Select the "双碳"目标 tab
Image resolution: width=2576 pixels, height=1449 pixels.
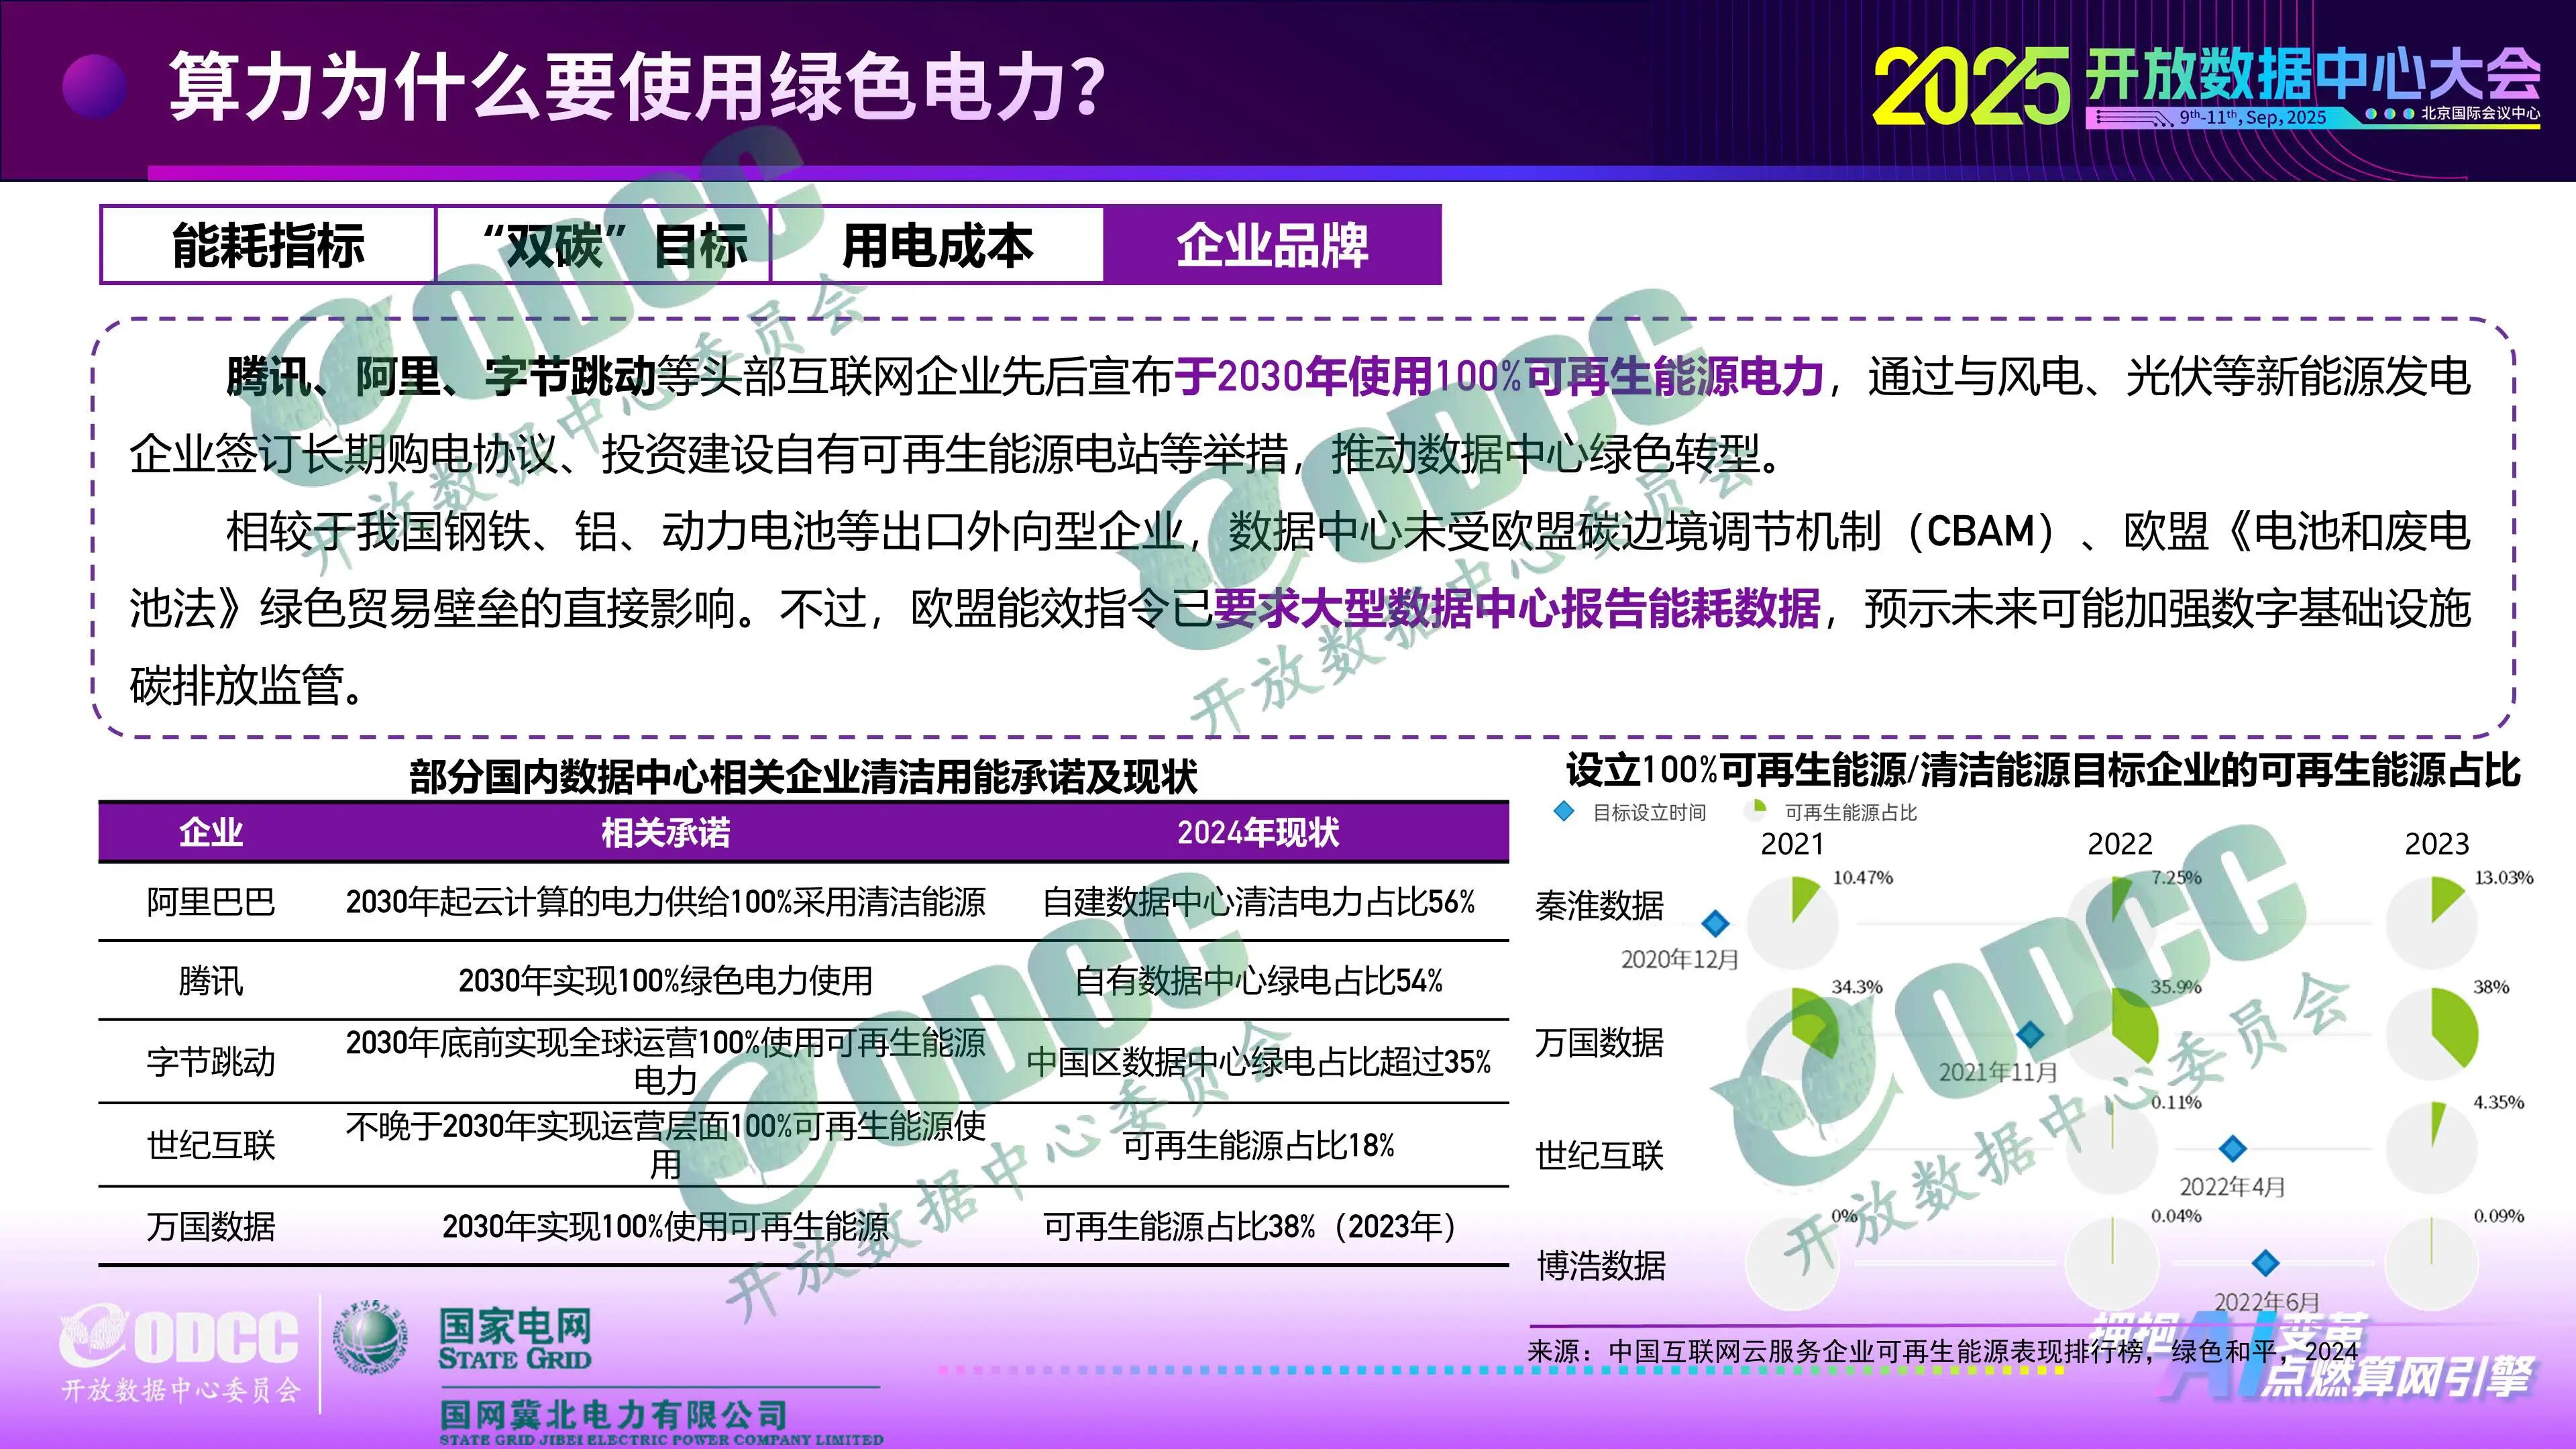(x=603, y=245)
